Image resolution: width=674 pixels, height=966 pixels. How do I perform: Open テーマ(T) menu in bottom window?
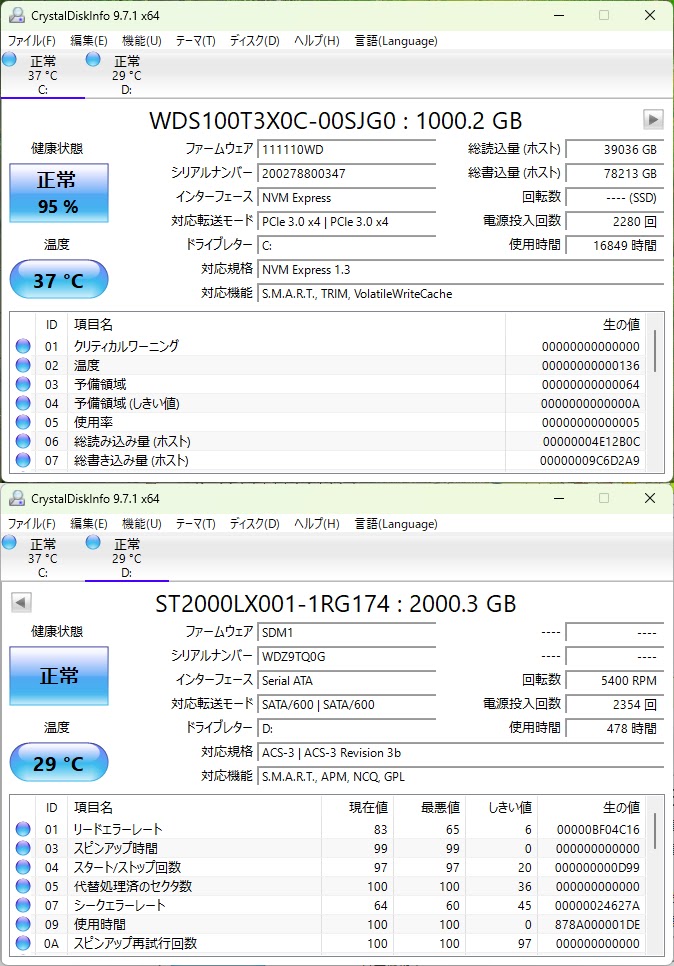point(195,524)
